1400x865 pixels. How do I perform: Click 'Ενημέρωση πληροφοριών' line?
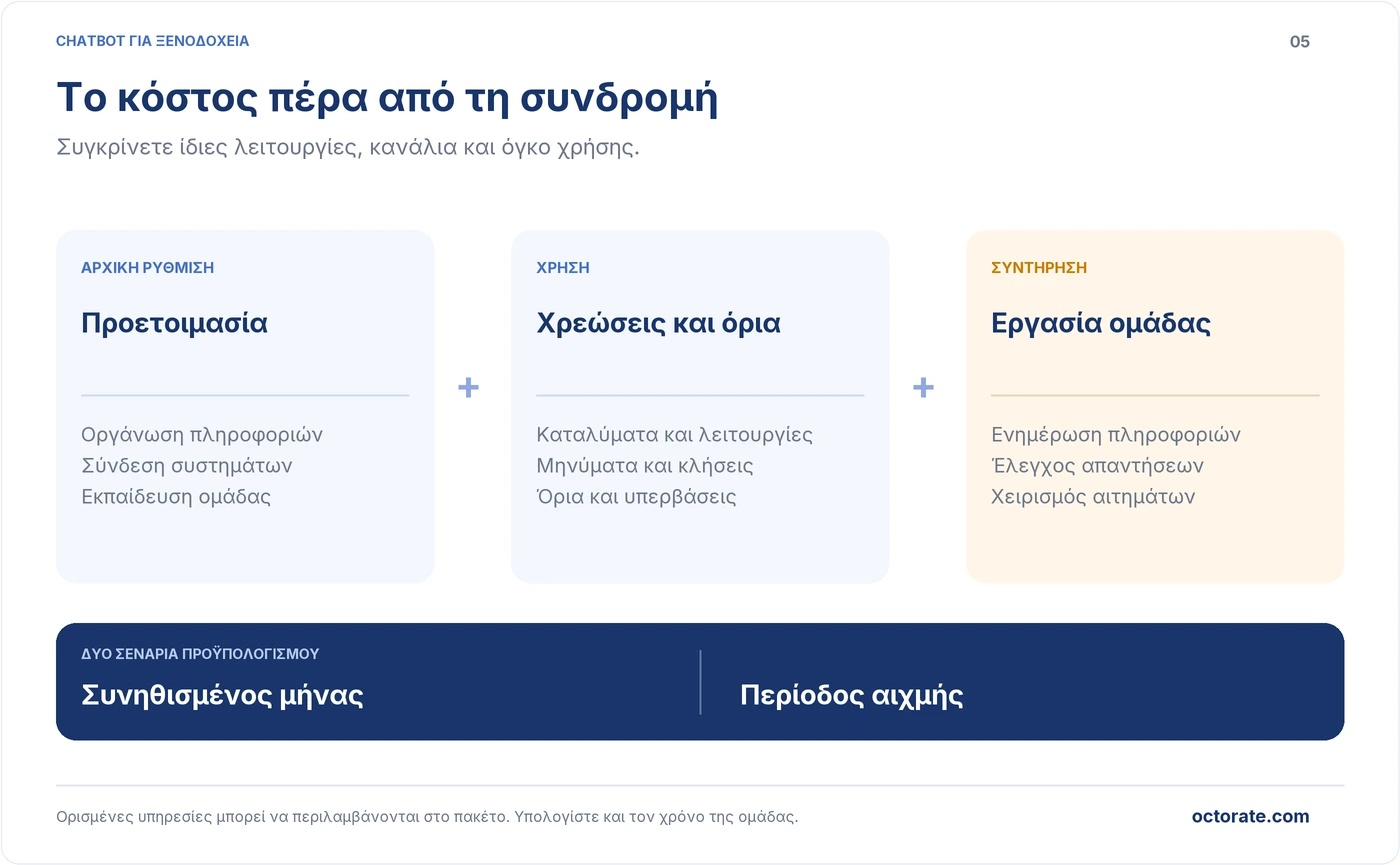pos(1116,435)
